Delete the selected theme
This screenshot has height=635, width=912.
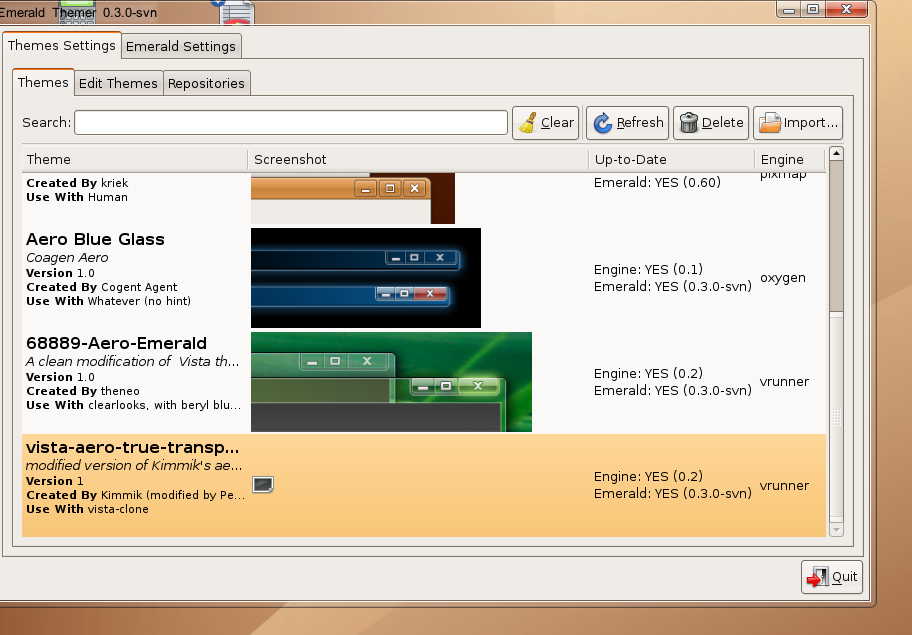click(711, 123)
